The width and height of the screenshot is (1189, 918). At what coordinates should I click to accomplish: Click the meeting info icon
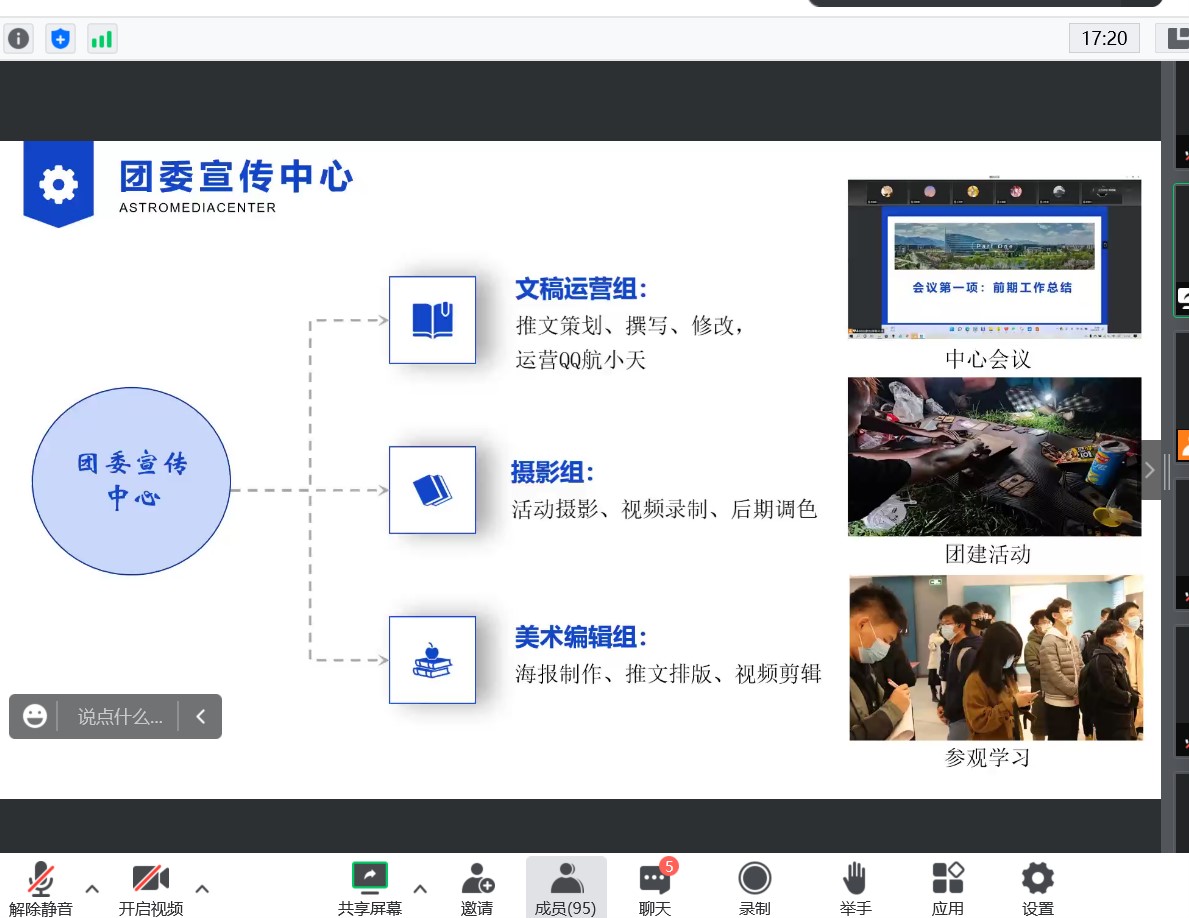pyautogui.click(x=19, y=39)
